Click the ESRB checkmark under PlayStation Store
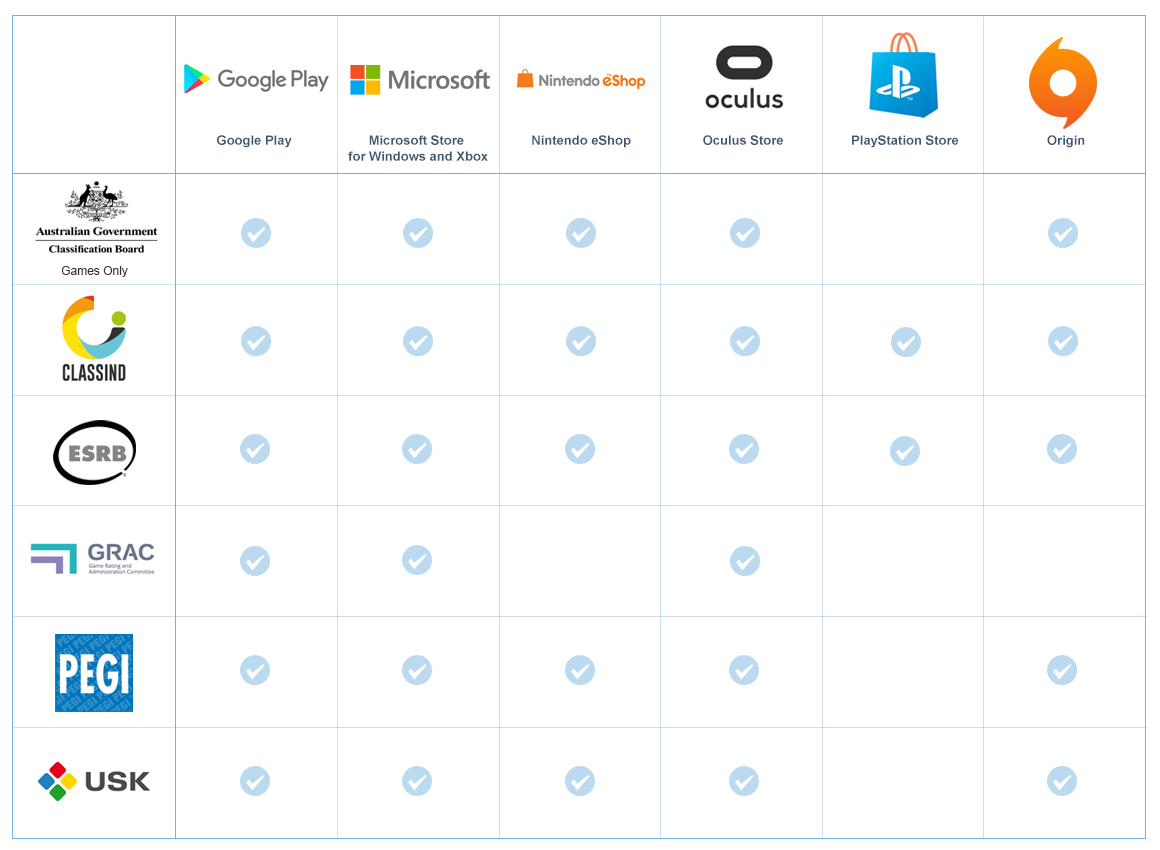 tap(905, 451)
